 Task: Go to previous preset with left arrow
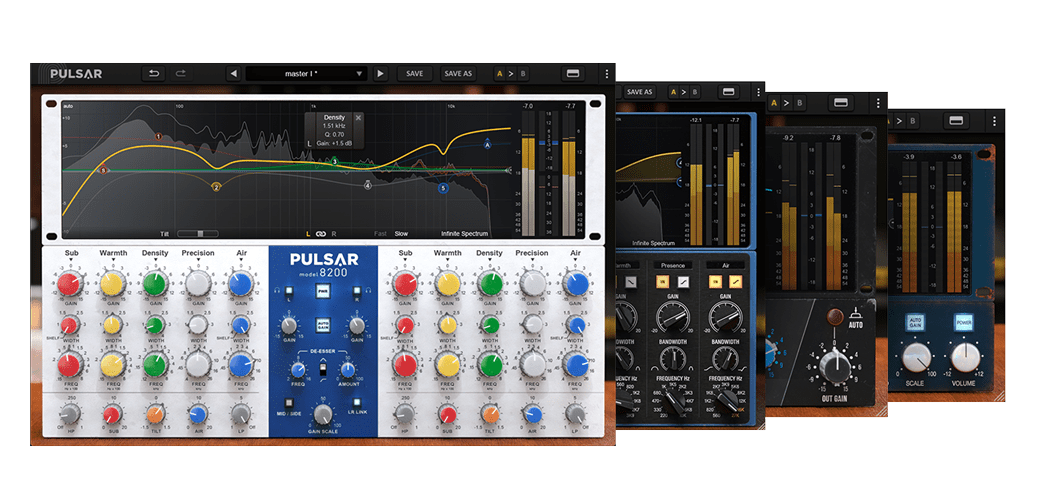pyautogui.click(x=233, y=74)
